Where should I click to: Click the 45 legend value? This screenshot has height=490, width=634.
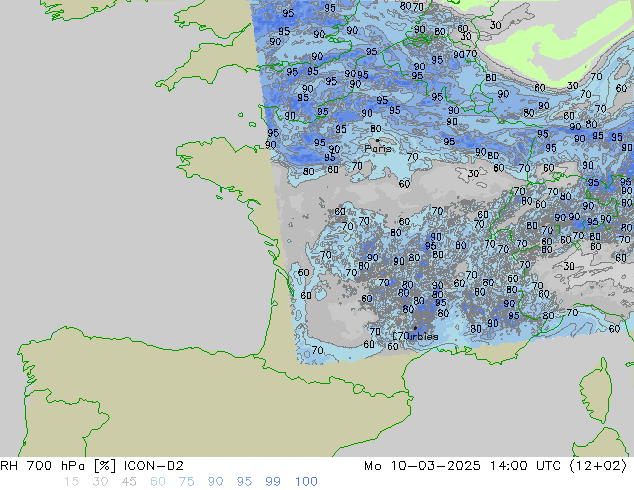[x=131, y=482]
